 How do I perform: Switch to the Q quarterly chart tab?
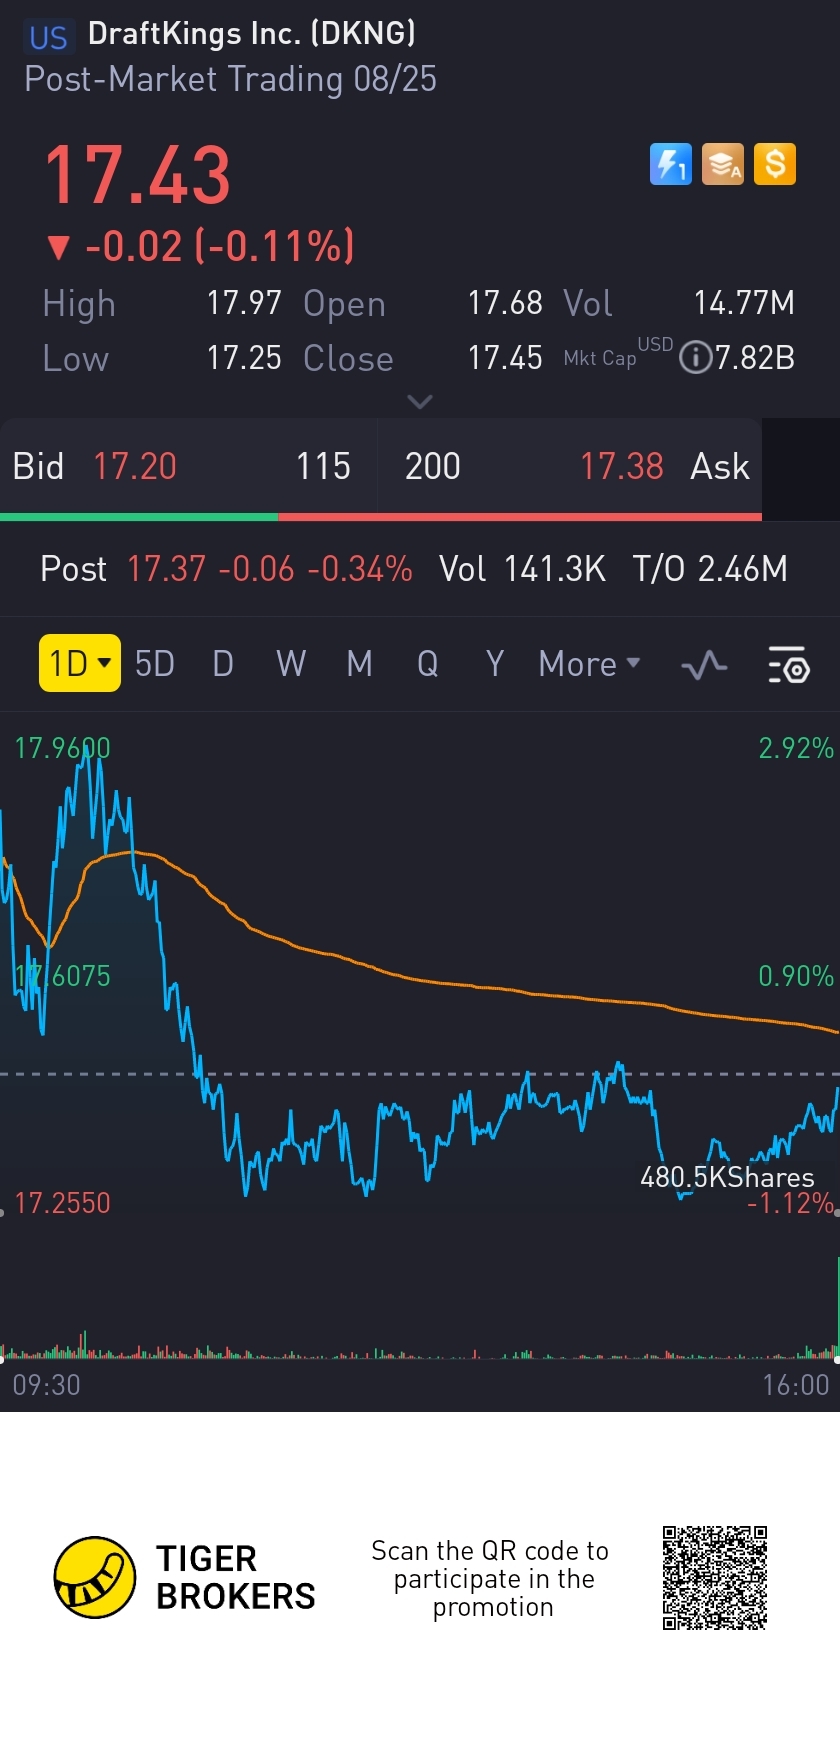[427, 664]
